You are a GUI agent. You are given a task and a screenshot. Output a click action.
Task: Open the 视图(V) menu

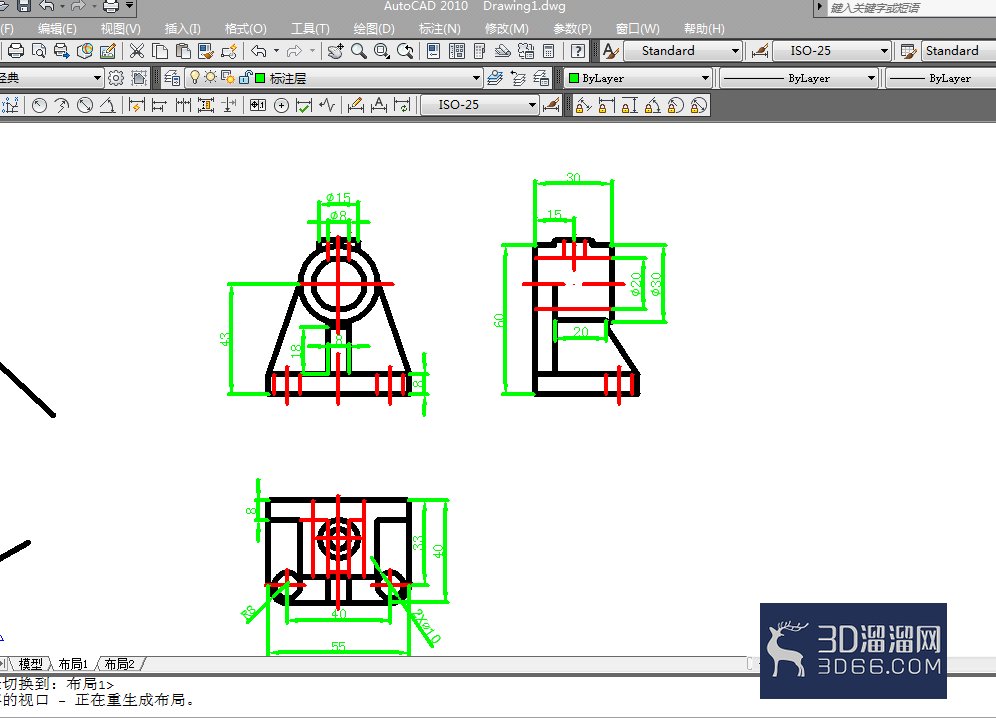(x=120, y=29)
